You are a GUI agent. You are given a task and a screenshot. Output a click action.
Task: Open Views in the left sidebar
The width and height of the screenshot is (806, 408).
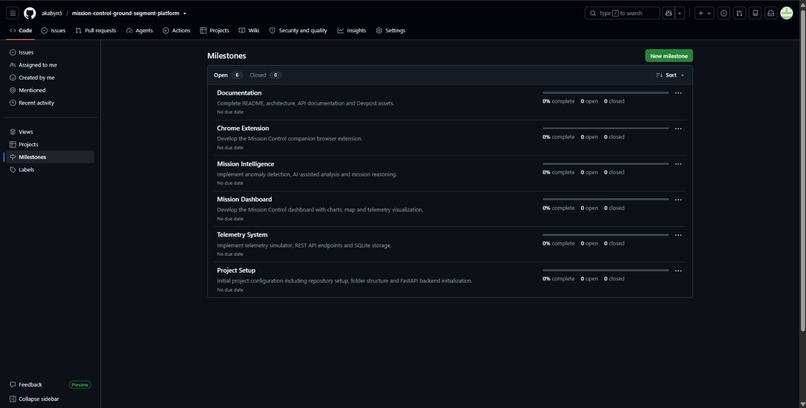click(48, 132)
